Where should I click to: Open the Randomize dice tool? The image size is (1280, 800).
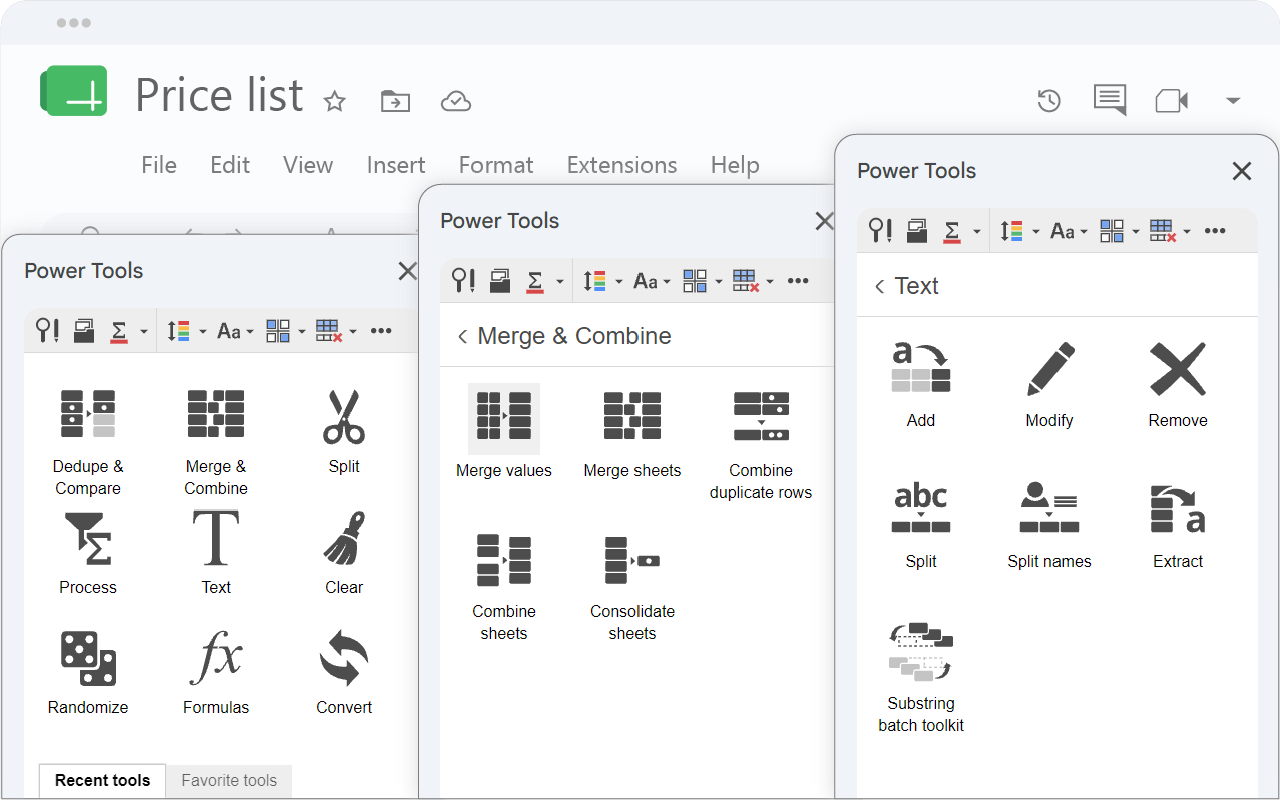88,672
